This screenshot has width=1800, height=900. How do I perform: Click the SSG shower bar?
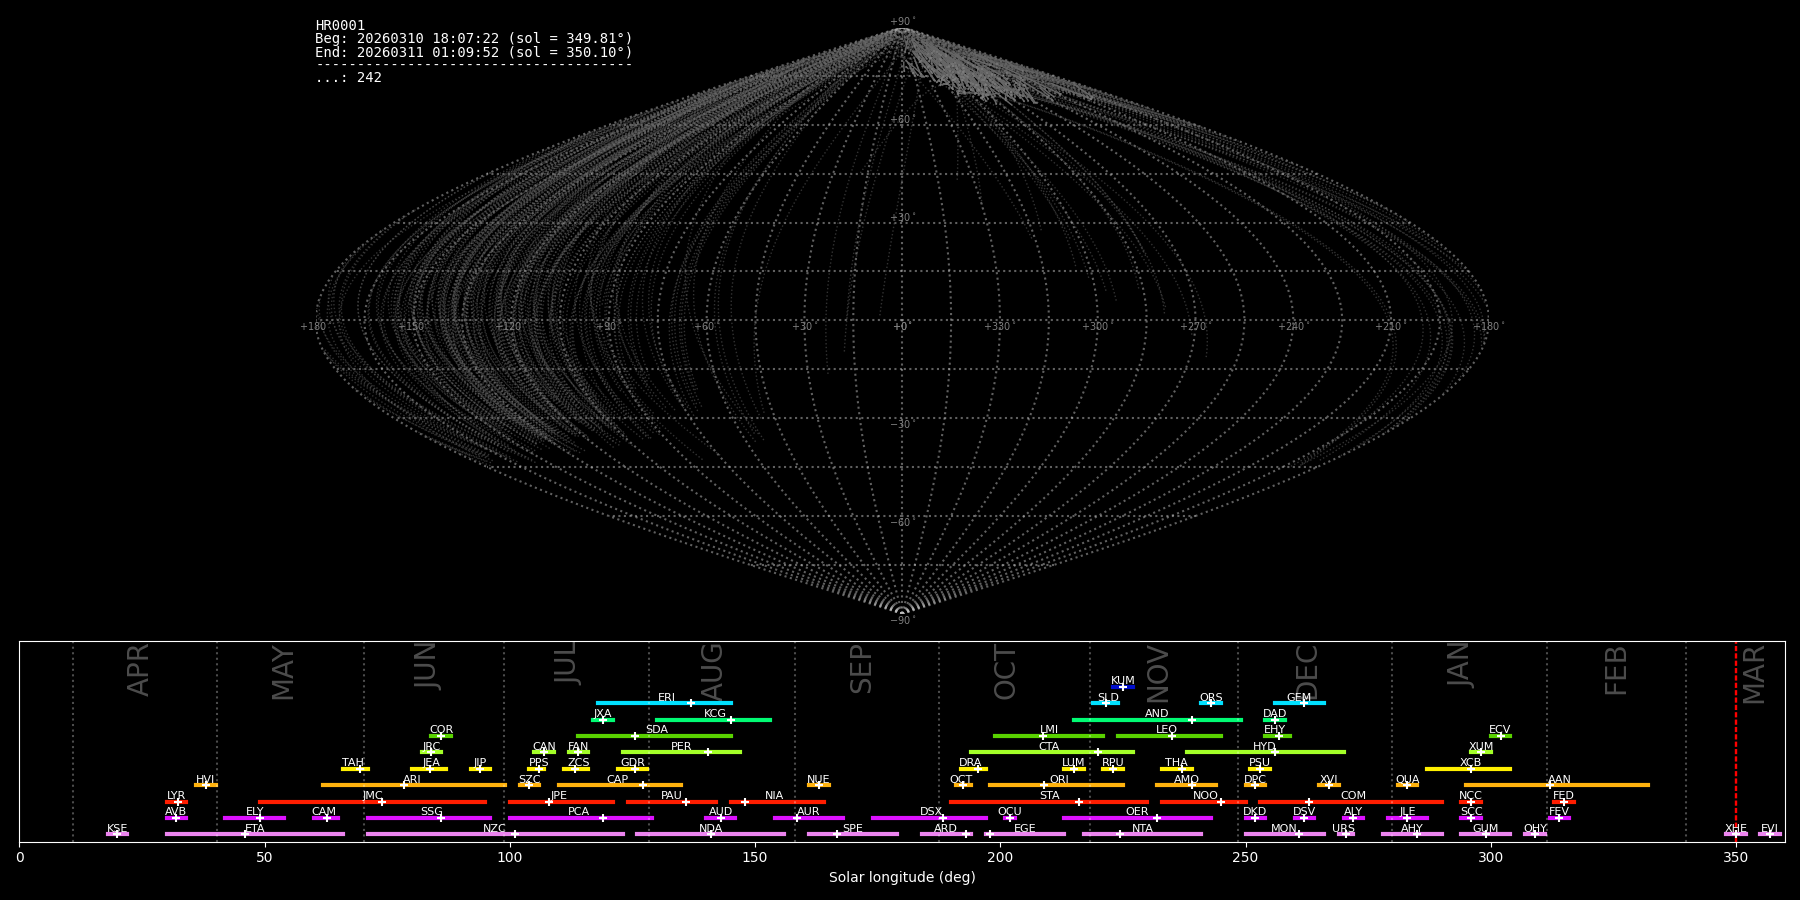pos(429,818)
